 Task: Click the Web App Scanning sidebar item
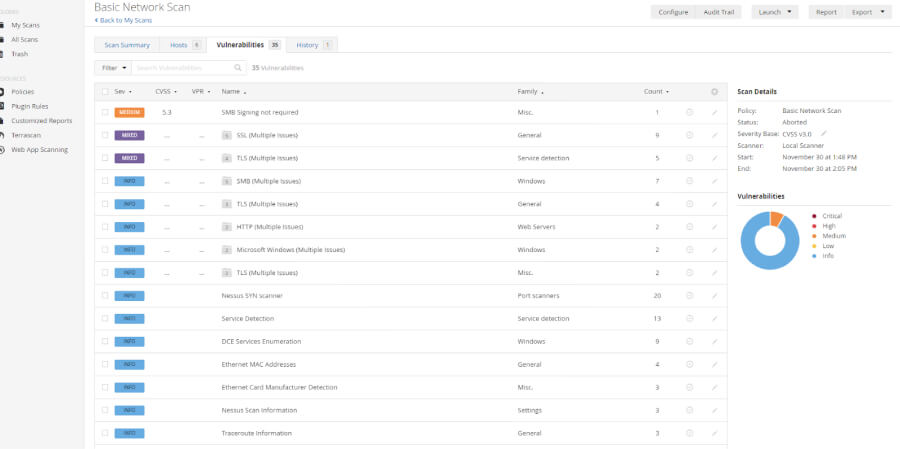(x=39, y=149)
